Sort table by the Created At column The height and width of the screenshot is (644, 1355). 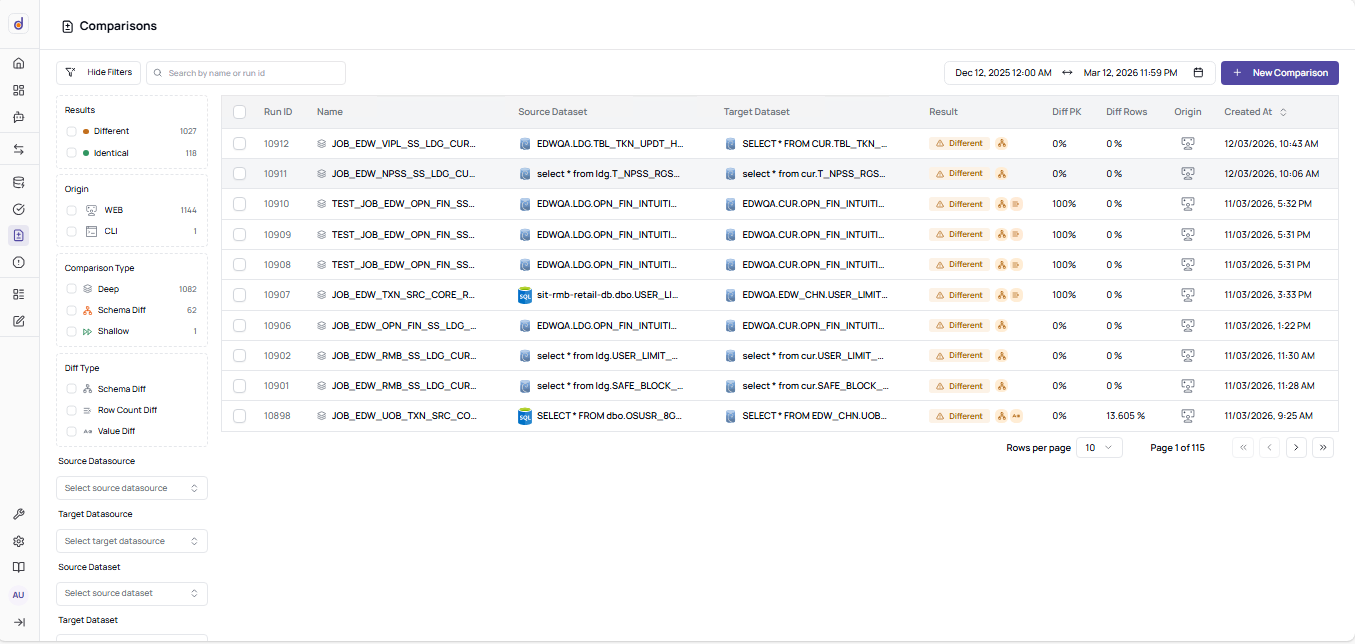coord(1251,111)
